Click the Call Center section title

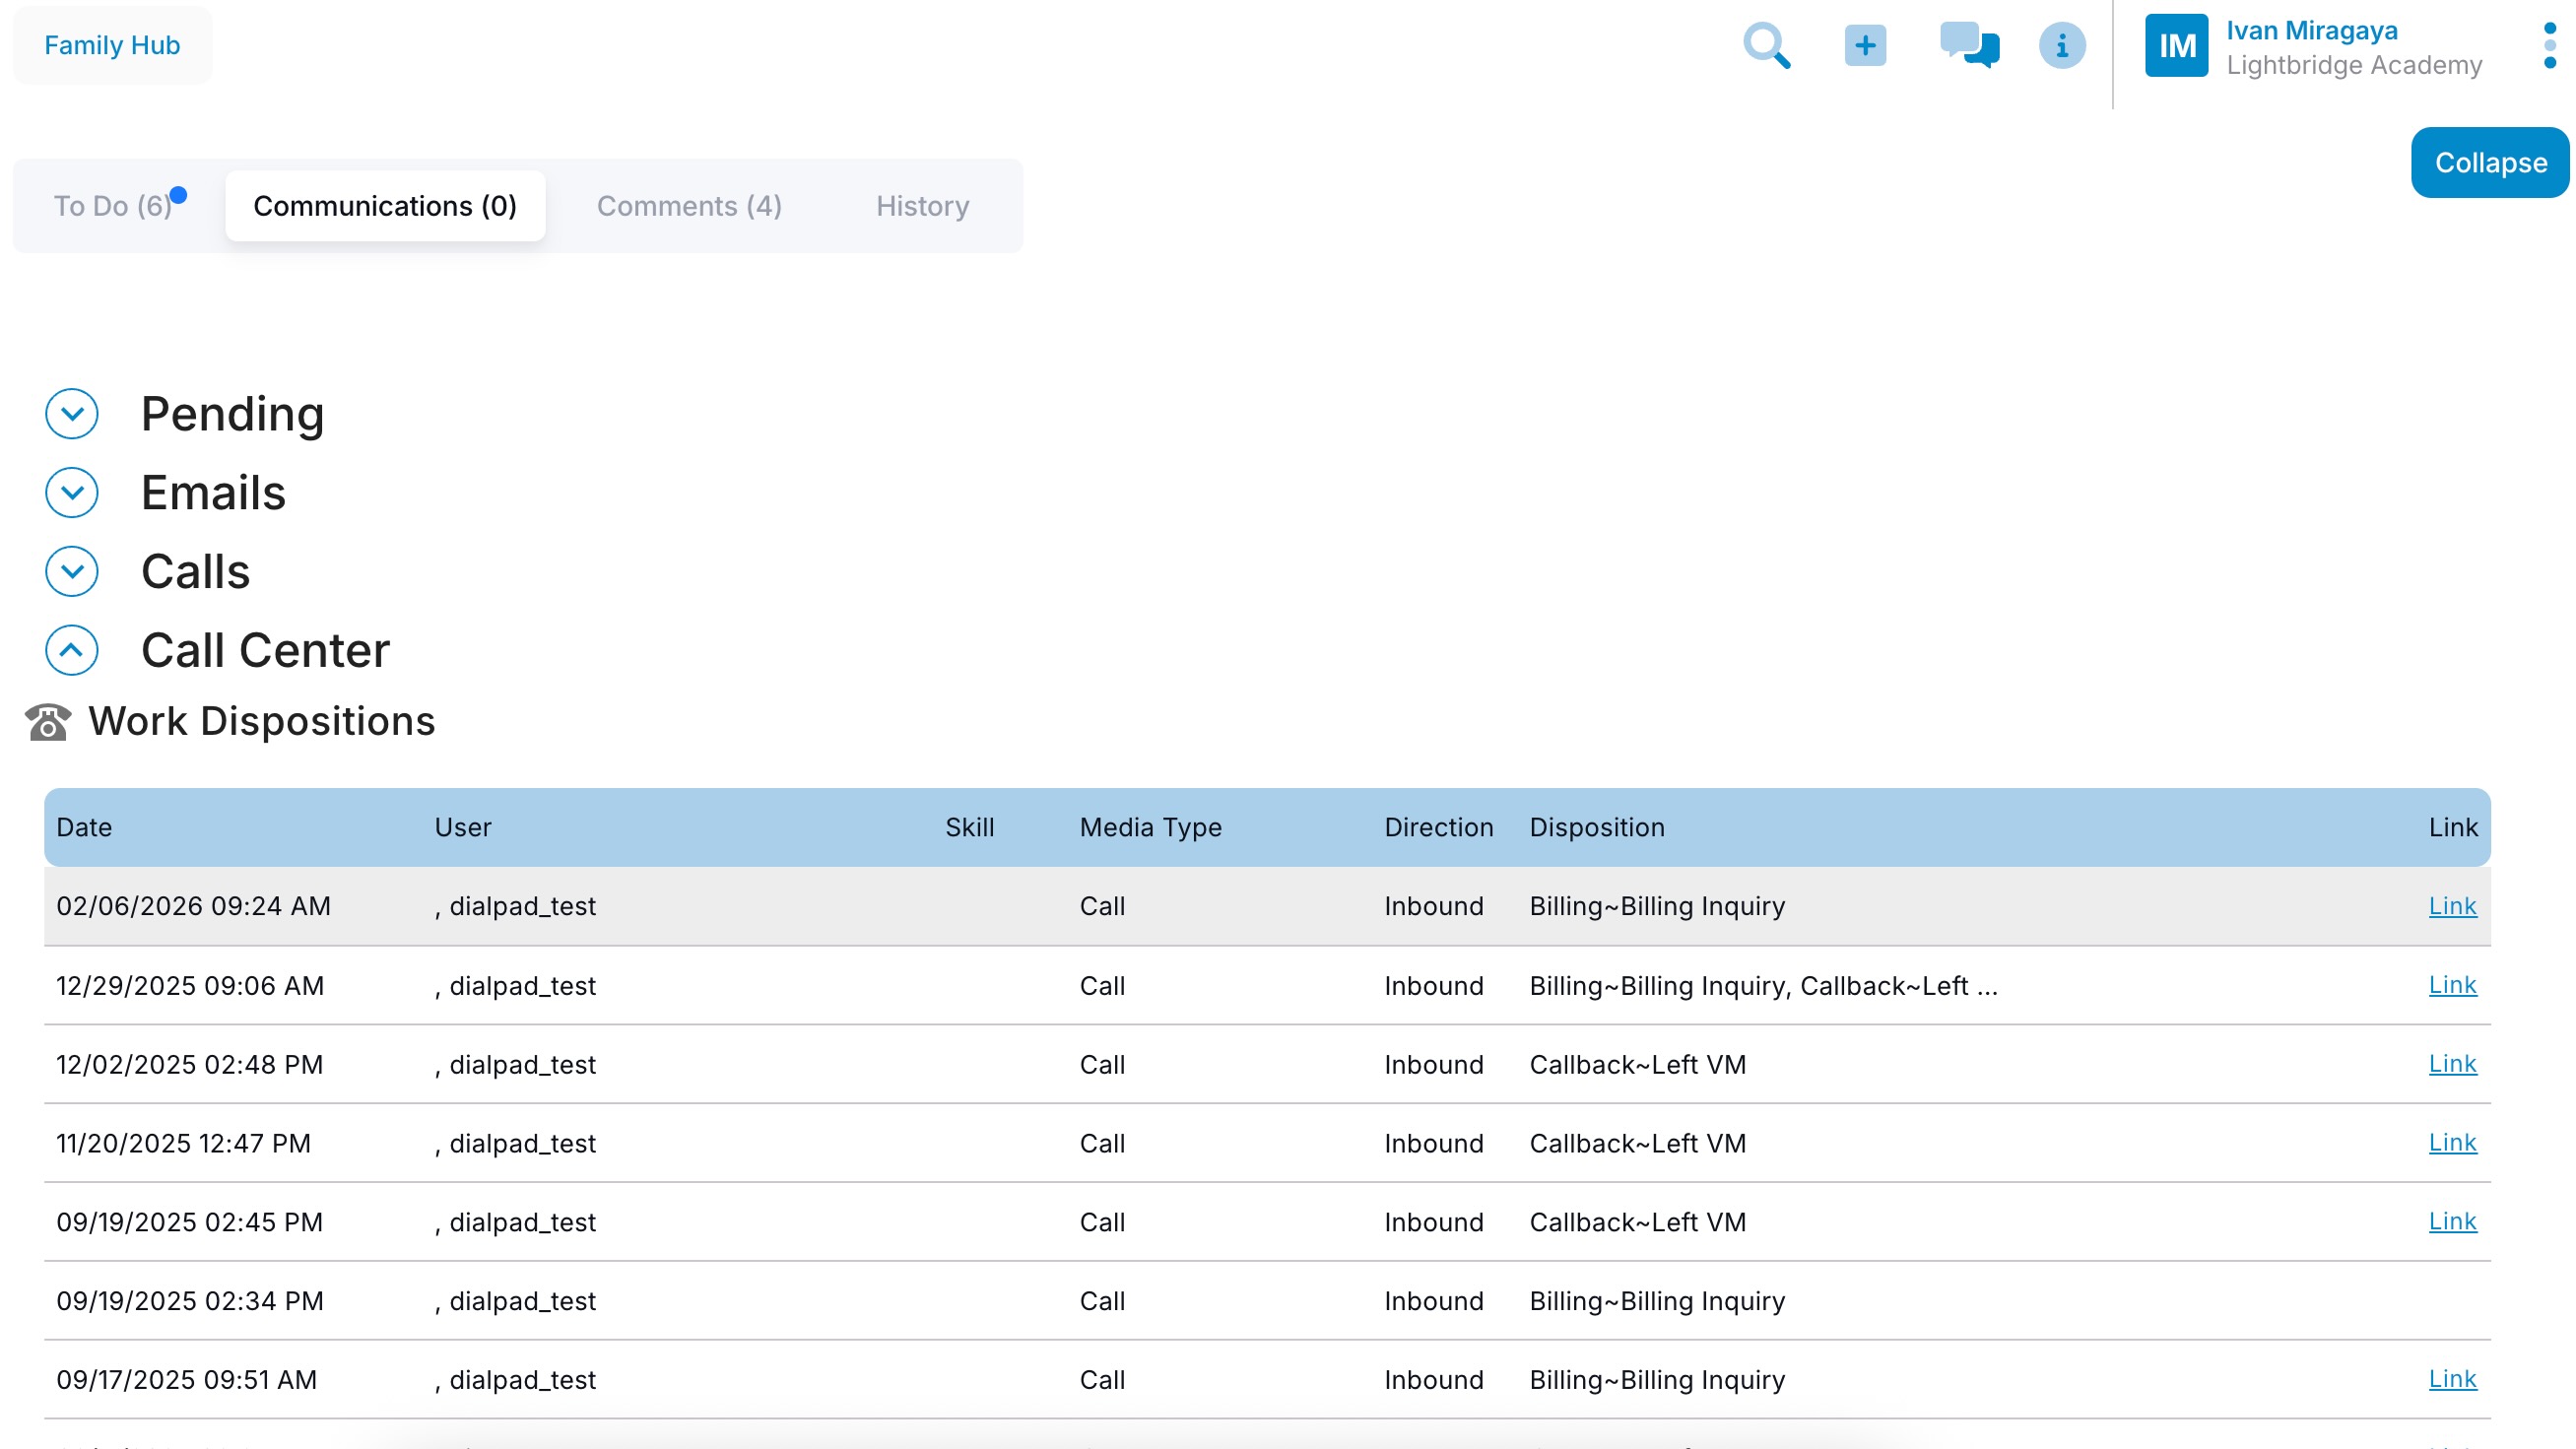pyautogui.click(x=265, y=651)
